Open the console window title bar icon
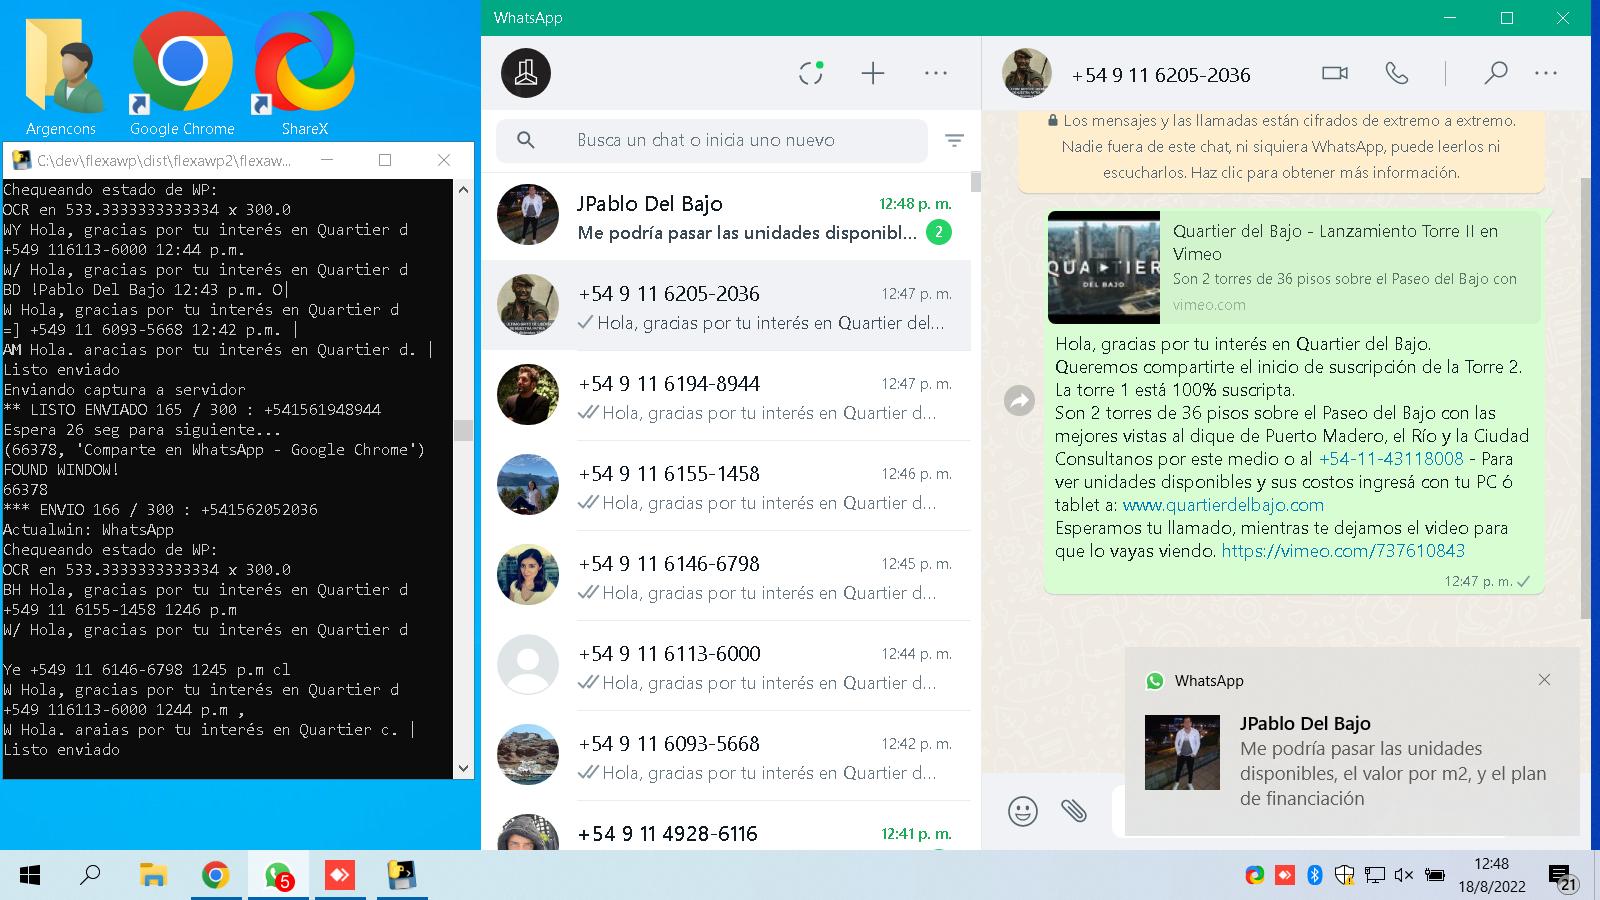 (20, 160)
